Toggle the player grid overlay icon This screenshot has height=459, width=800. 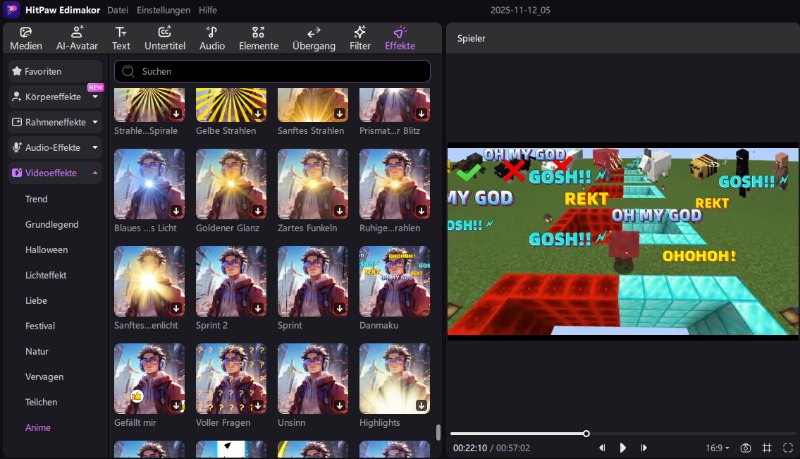(766, 448)
